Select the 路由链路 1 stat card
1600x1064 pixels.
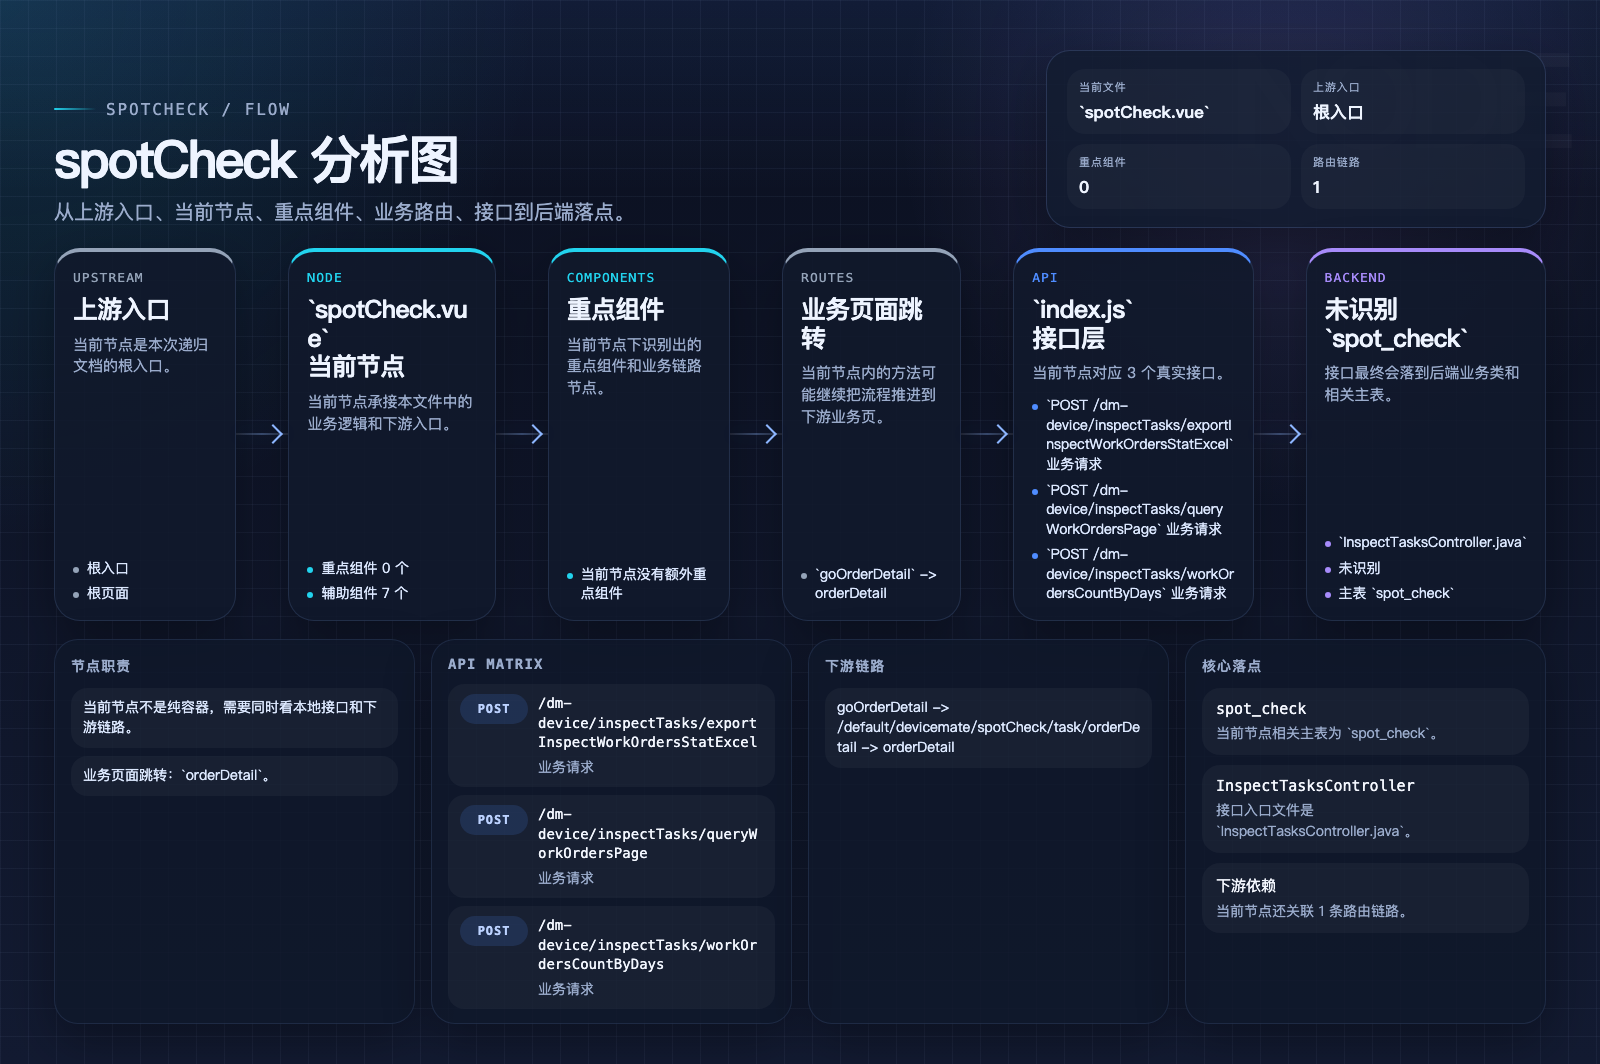pyautogui.click(x=1412, y=176)
